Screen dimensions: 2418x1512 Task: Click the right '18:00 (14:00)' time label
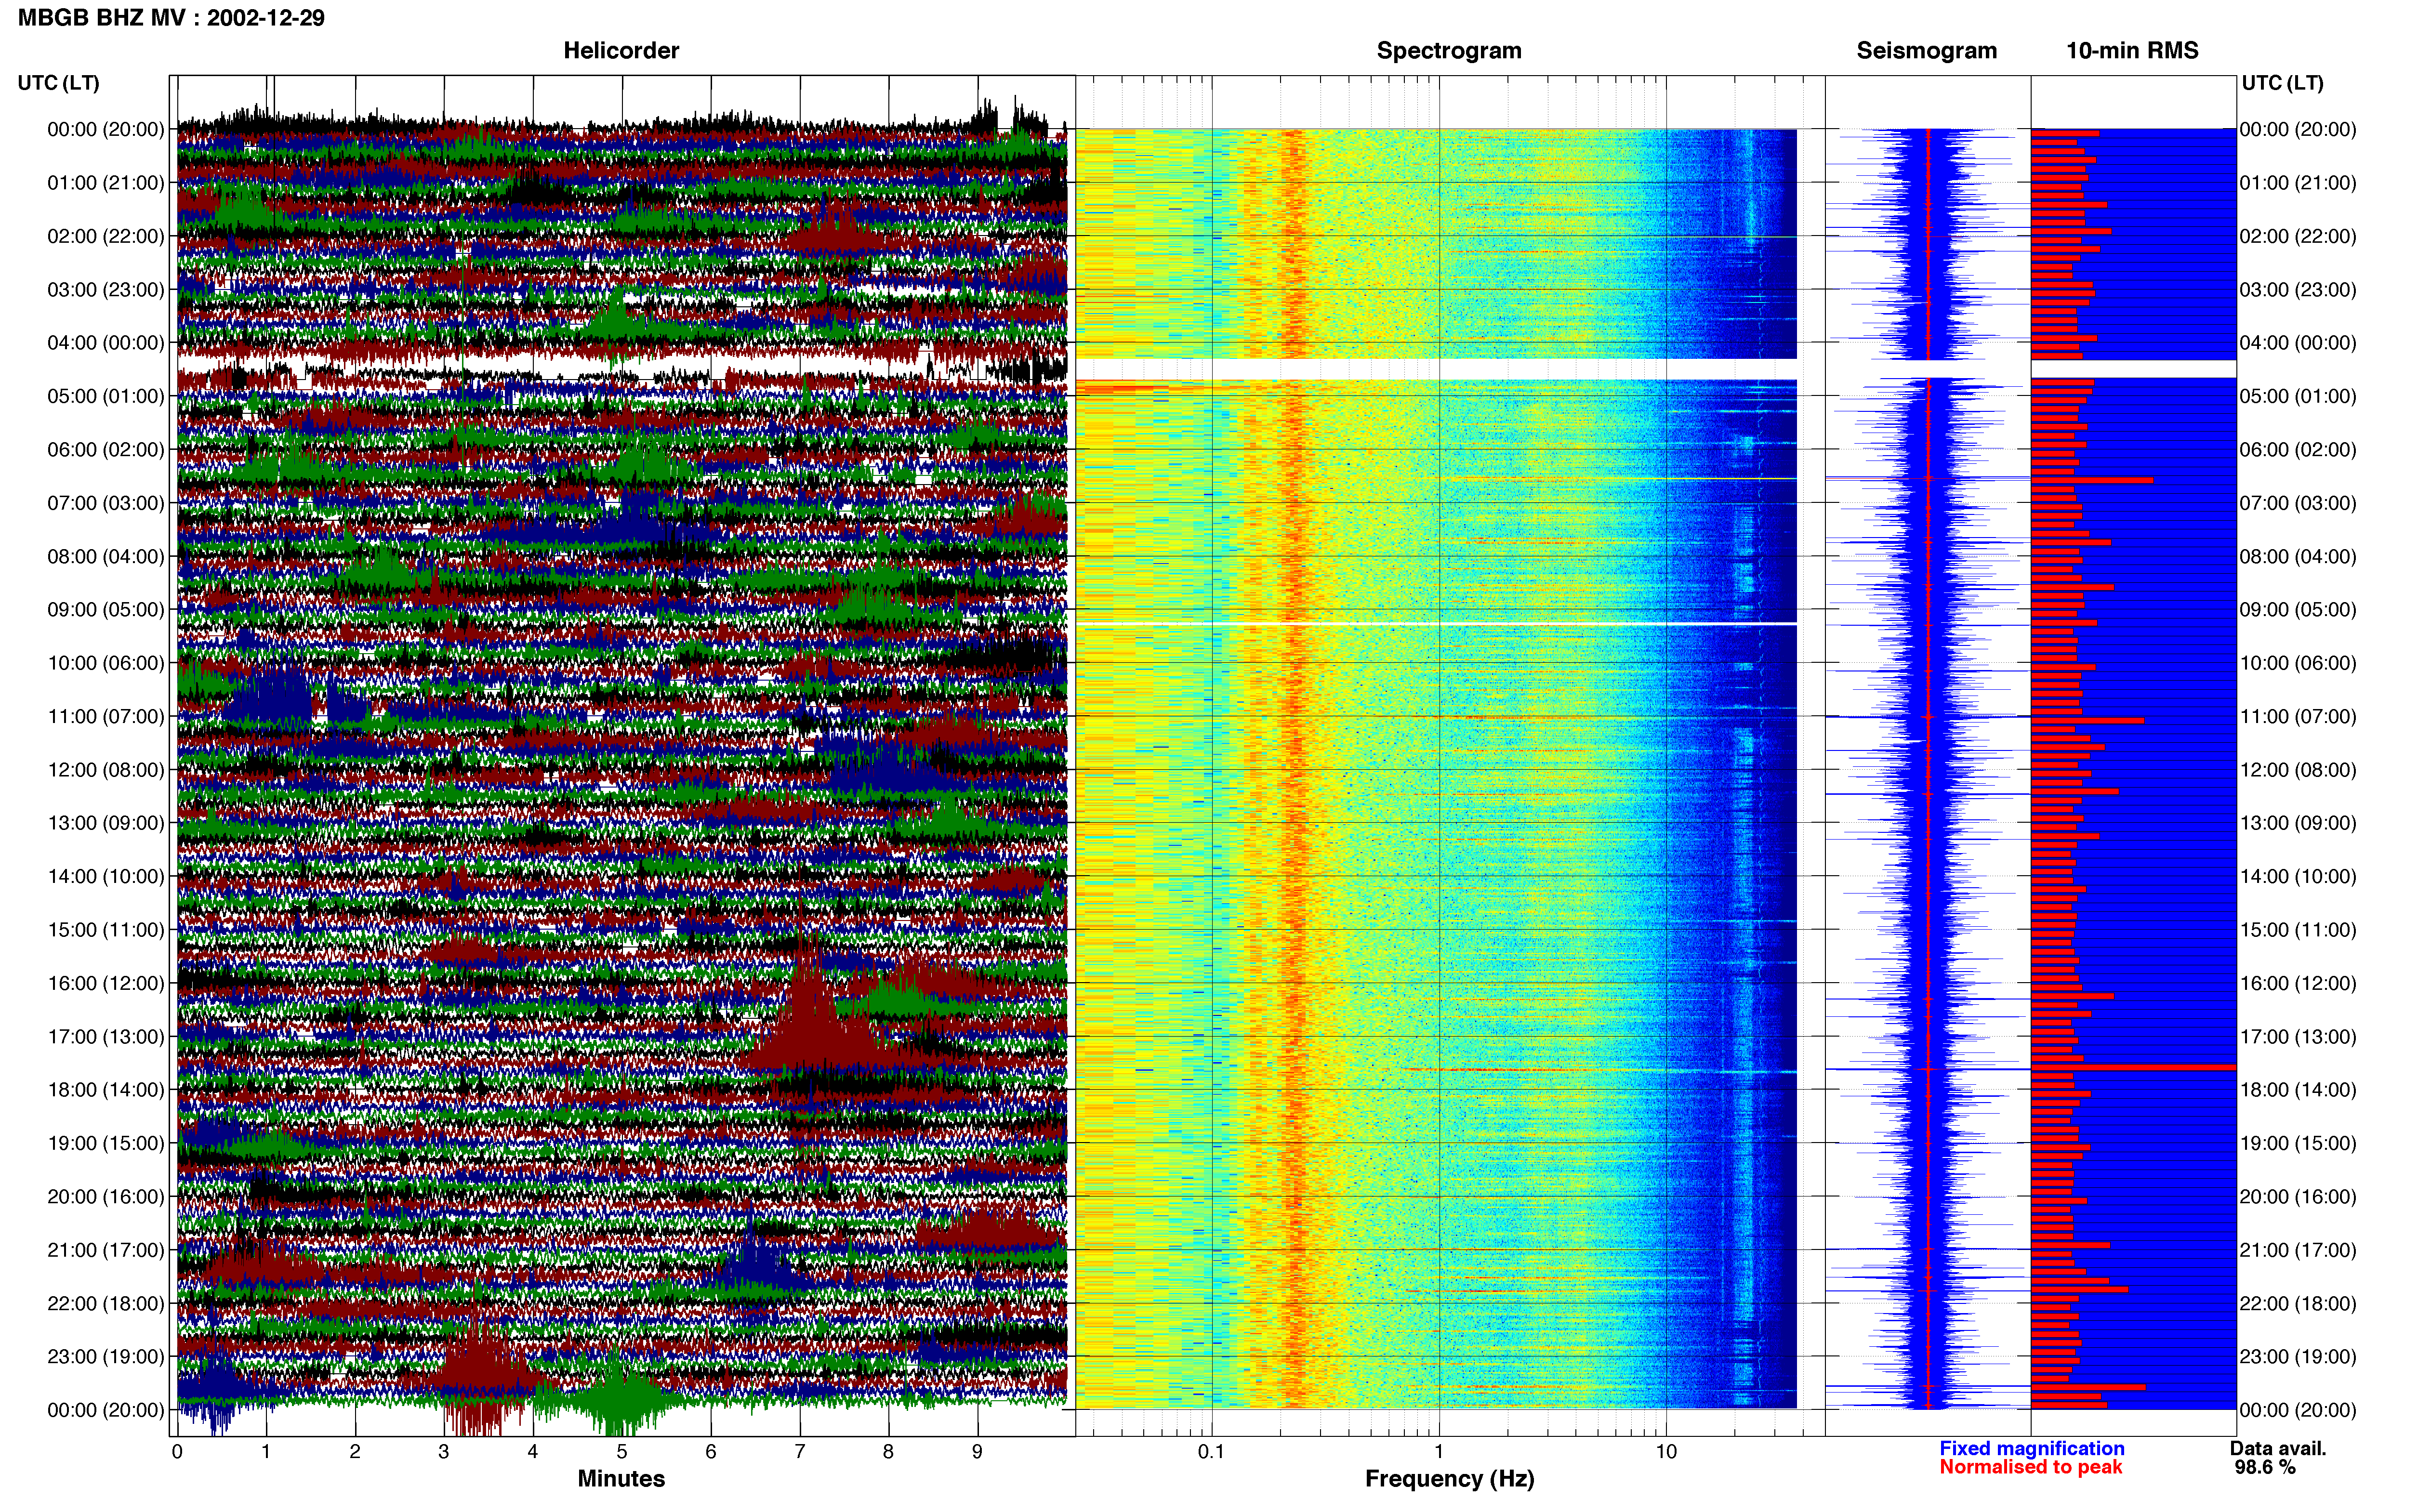click(2298, 1090)
